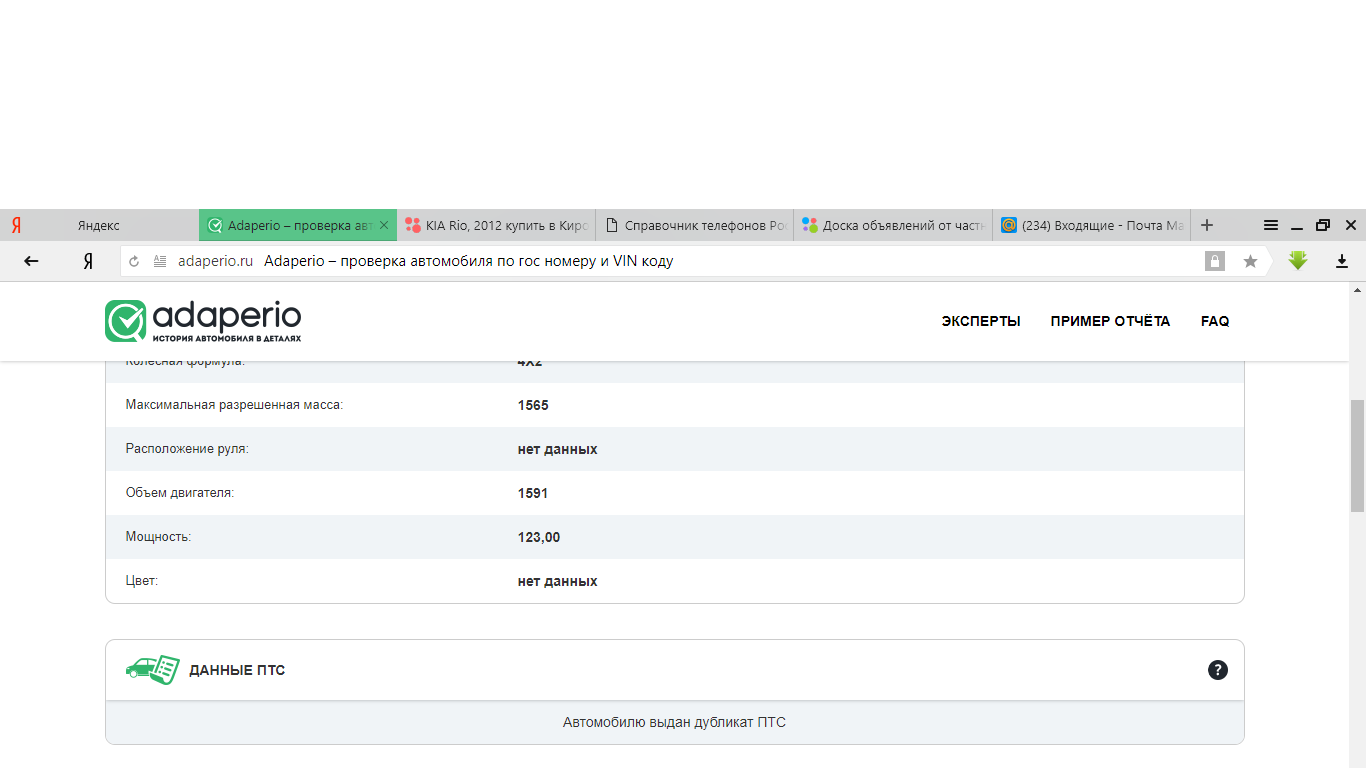This screenshot has height=768, width=1366.
Task: Click the page vertical scrollbar thumb
Action: [1357, 456]
